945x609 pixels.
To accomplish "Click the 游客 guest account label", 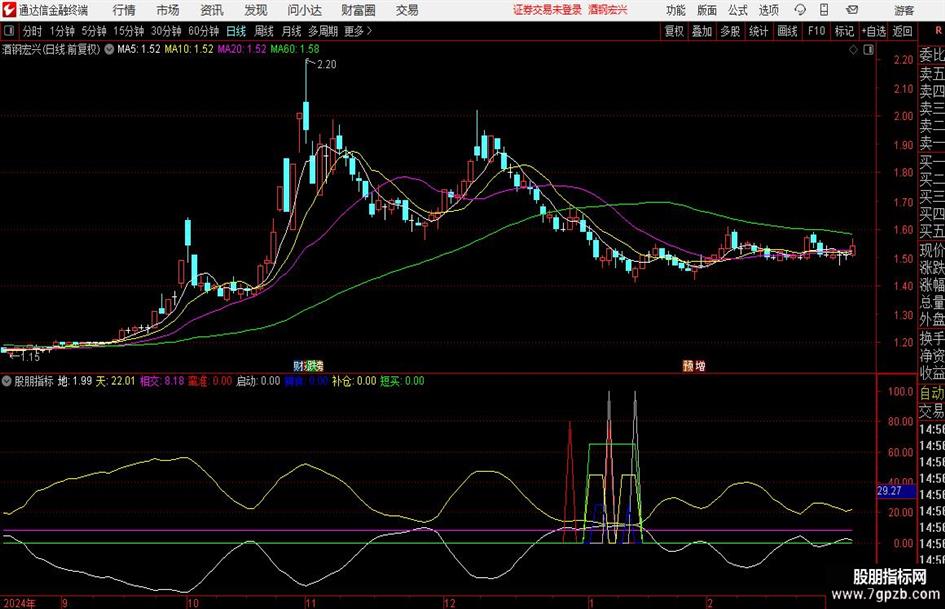I will (904, 10).
